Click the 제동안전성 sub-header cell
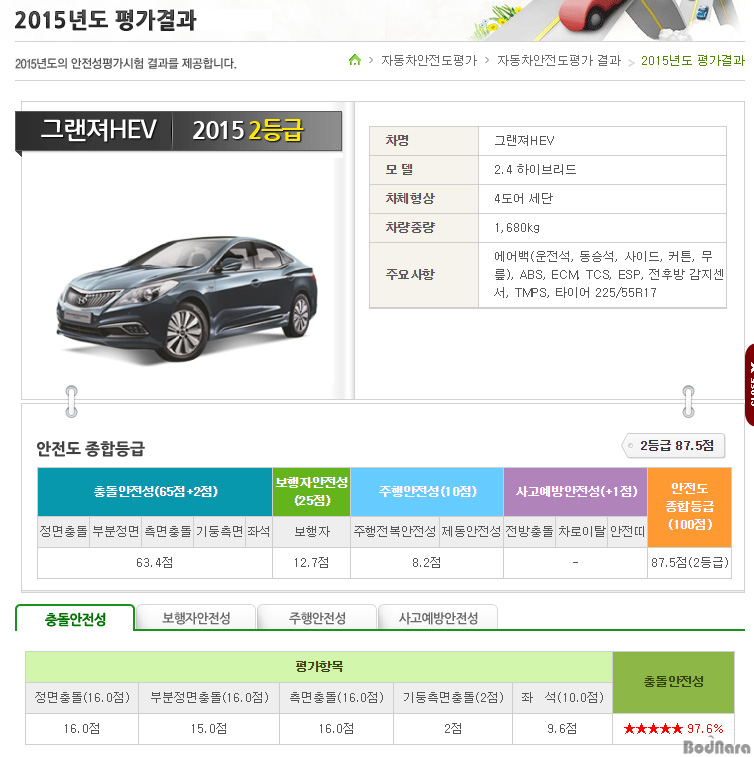The width and height of the screenshot is (754, 757). pyautogui.click(x=471, y=532)
